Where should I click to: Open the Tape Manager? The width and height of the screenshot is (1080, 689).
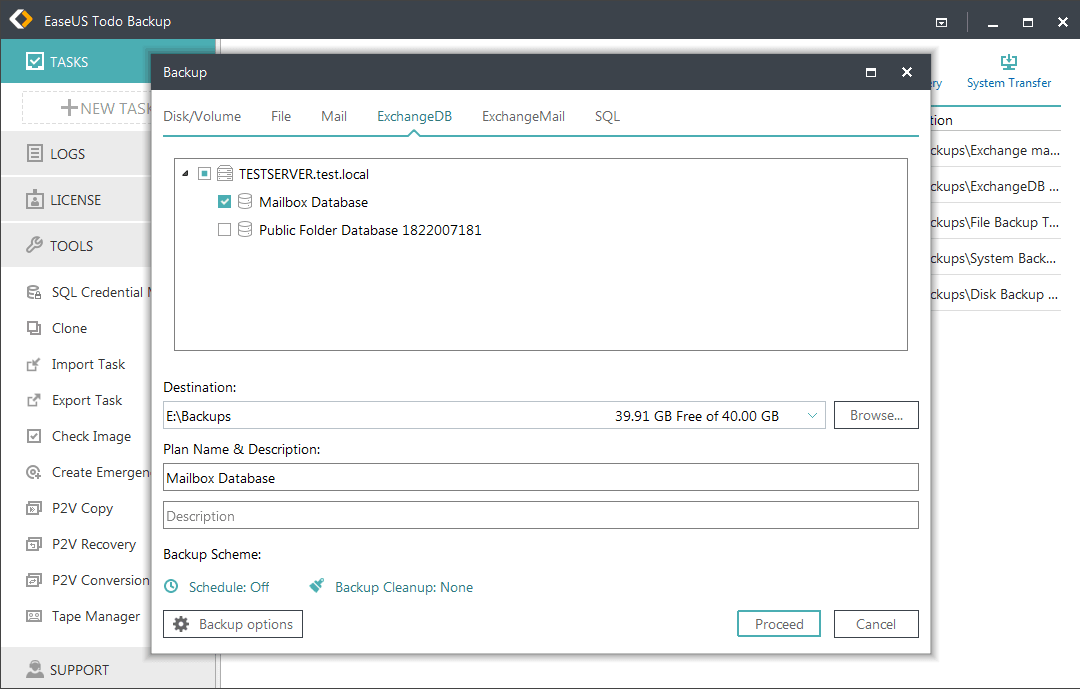click(95, 616)
